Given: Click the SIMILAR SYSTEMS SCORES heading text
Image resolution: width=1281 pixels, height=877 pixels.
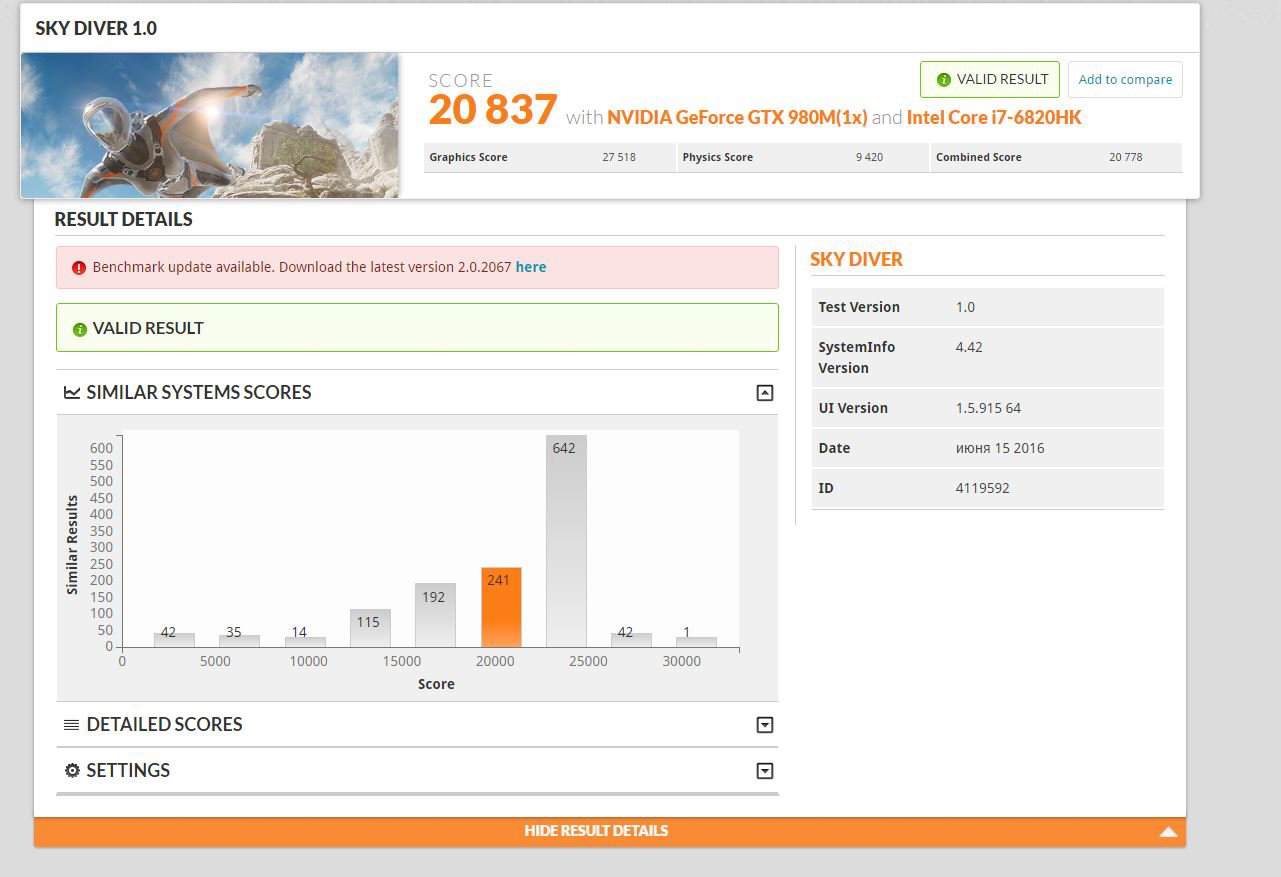Looking at the screenshot, I should pos(199,393).
